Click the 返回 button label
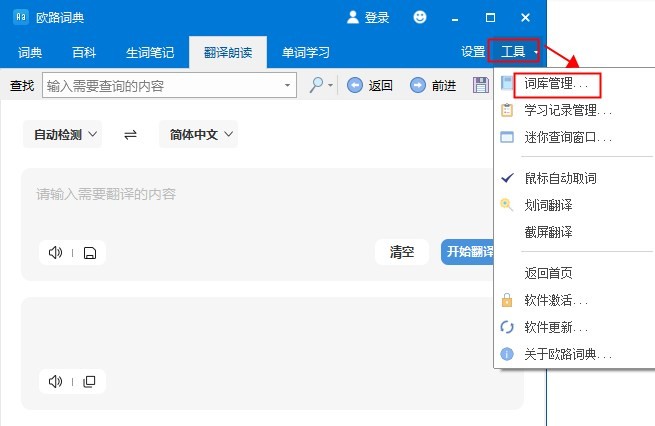Screen dimensions: 655x426 381,86
